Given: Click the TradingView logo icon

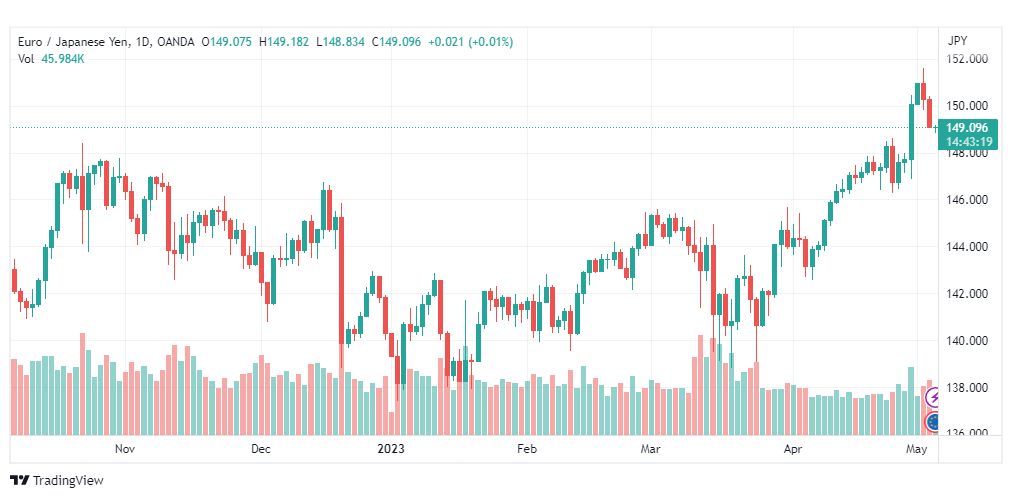Looking at the screenshot, I should point(19,481).
